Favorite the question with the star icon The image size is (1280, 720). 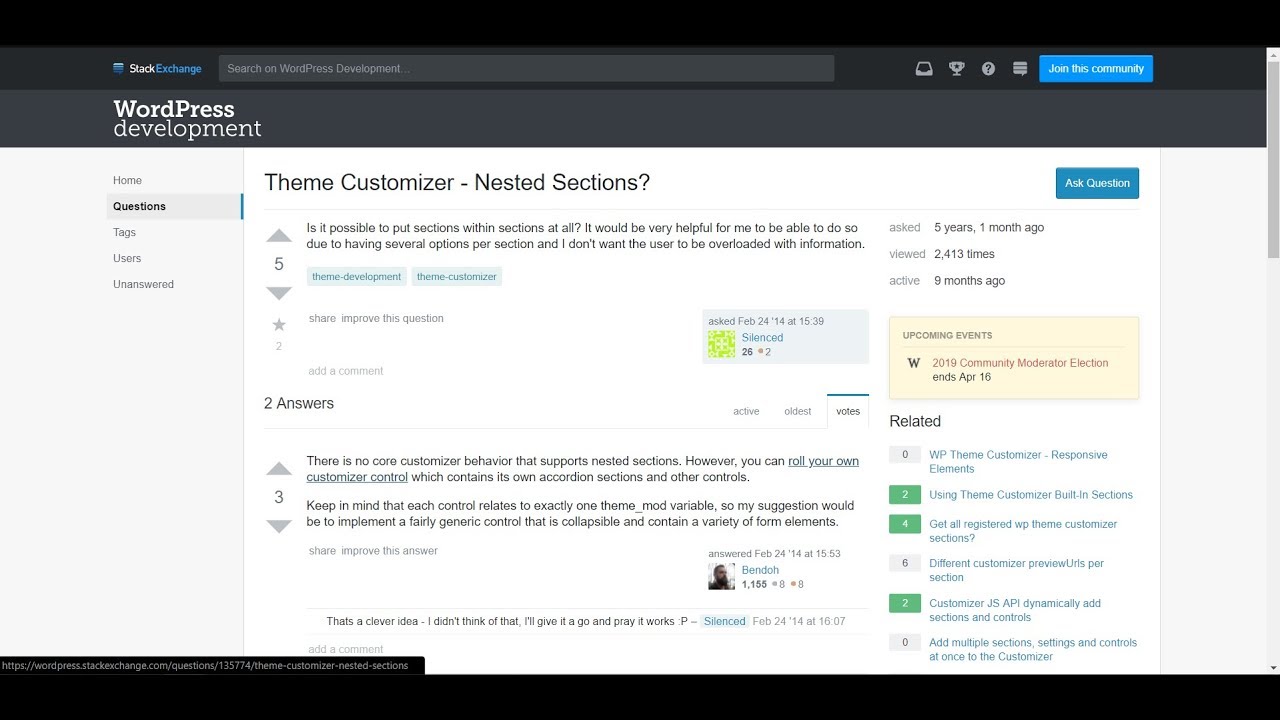(279, 324)
